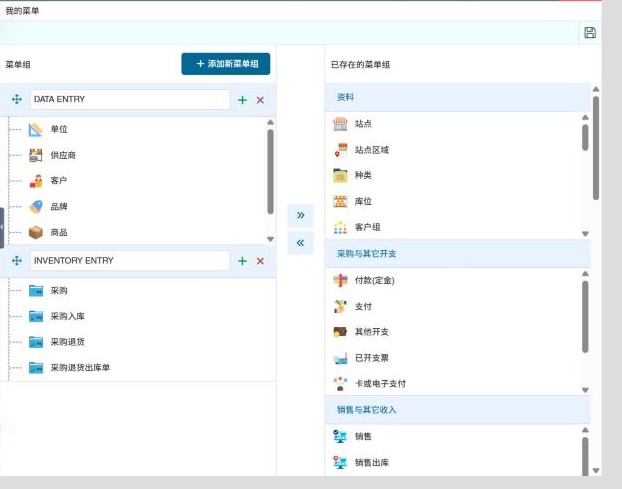Click the move handle for INVENTORY ENTRY group
622x489 pixels.
pos(17,261)
